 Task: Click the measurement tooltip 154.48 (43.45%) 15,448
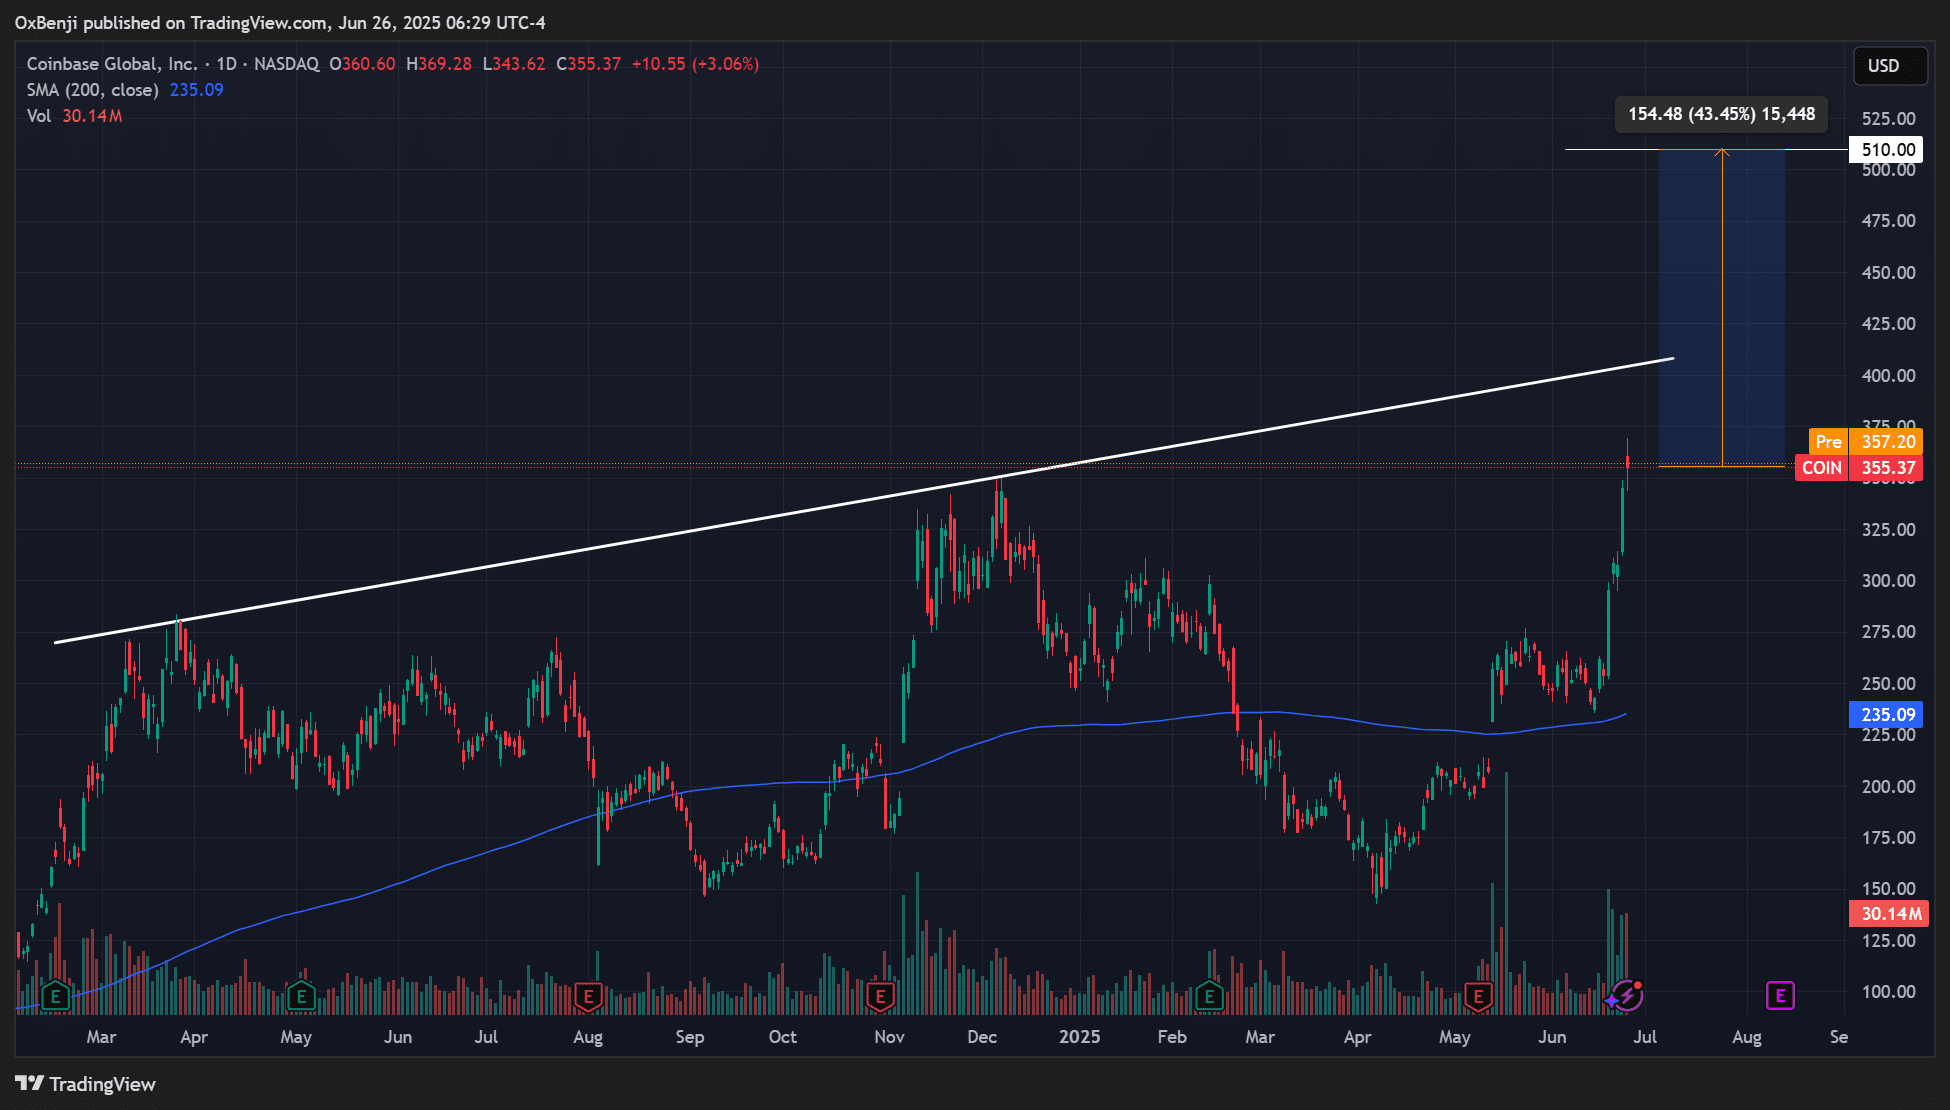pyautogui.click(x=1721, y=114)
